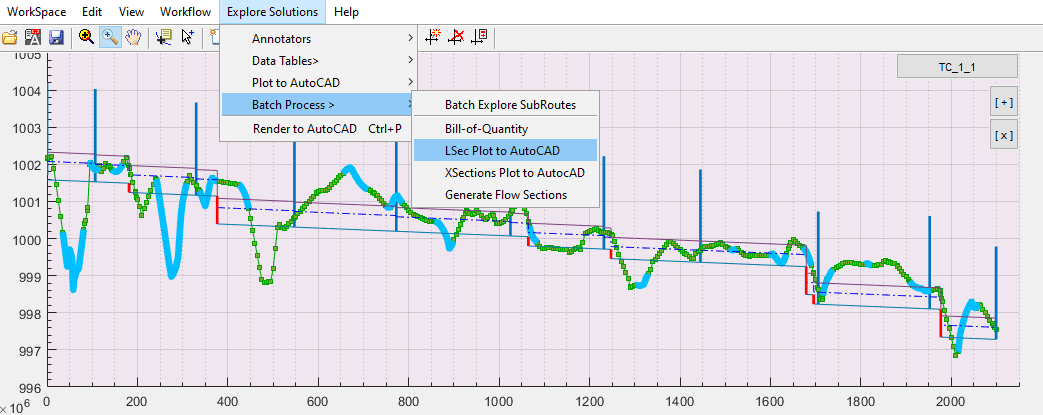The height and width of the screenshot is (415, 1043).
Task: Click the arrow pointer with plus icon
Action: click(x=187, y=37)
